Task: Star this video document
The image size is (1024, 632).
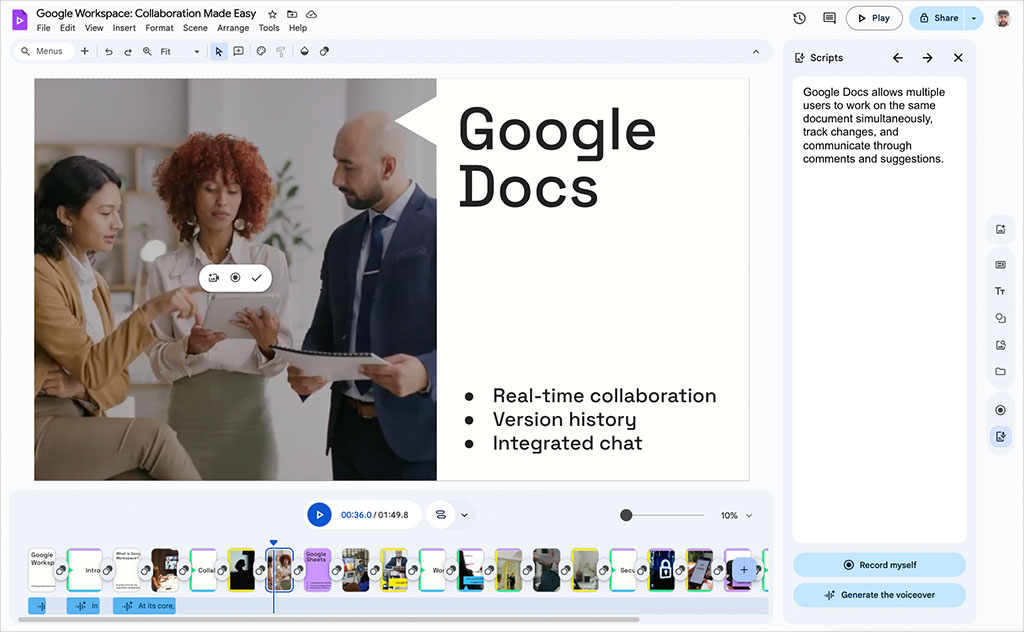Action: tap(272, 14)
